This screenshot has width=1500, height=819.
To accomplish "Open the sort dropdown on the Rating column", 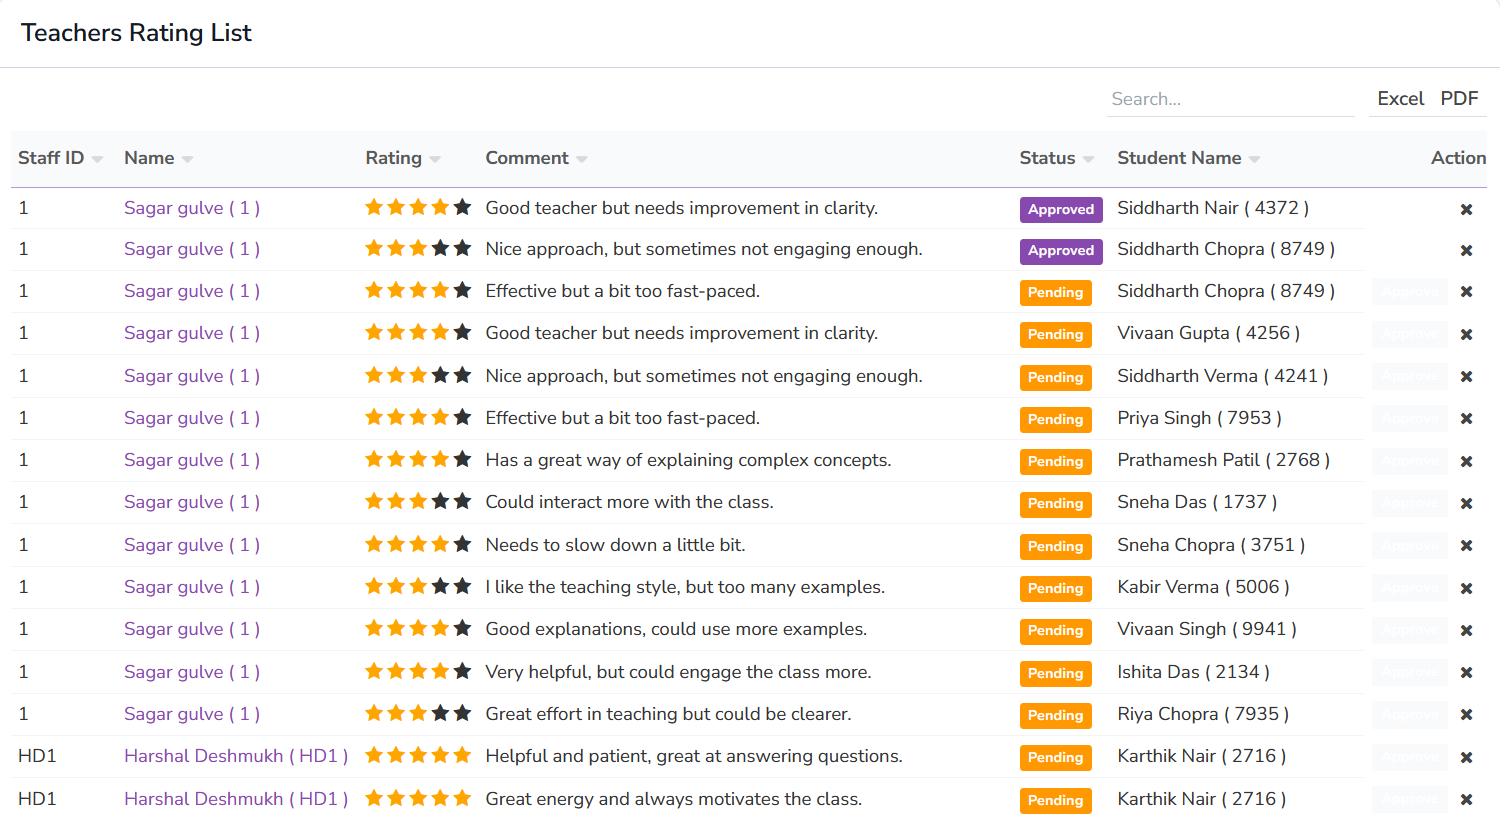I will tap(436, 158).
